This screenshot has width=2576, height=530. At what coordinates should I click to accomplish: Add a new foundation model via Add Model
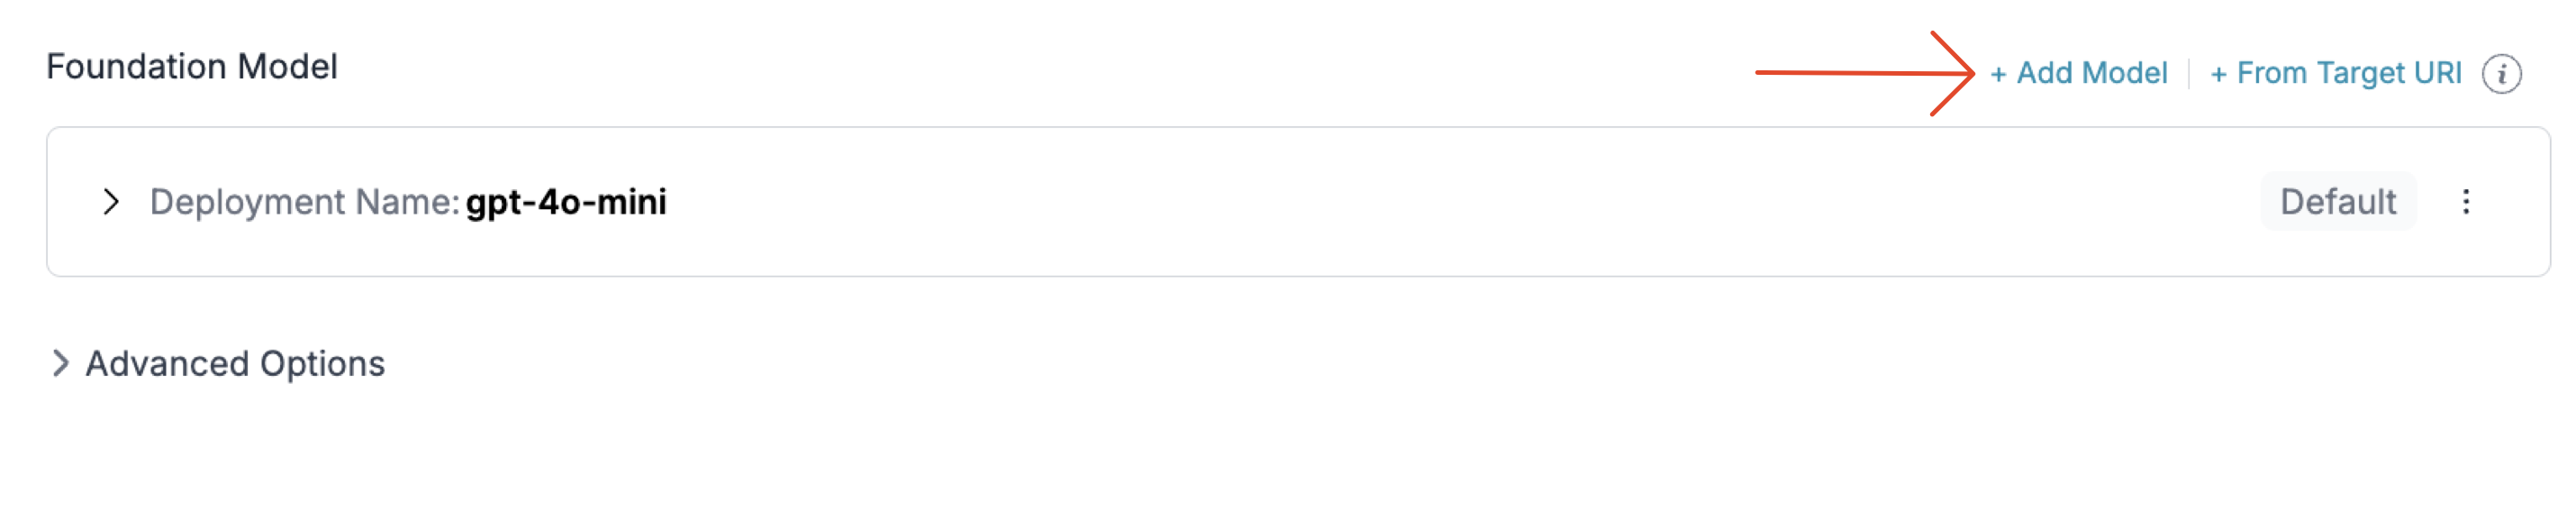coord(2079,73)
